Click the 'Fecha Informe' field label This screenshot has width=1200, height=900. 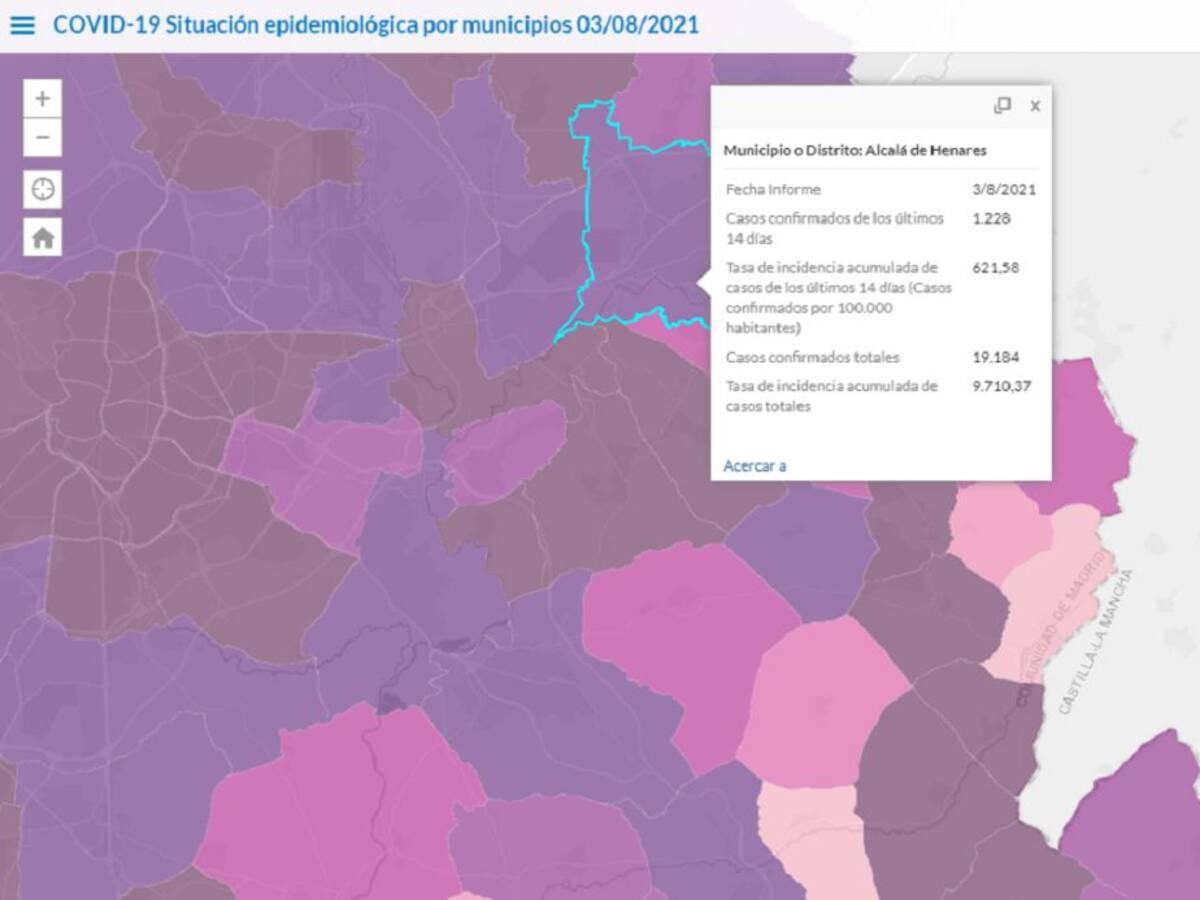point(773,189)
